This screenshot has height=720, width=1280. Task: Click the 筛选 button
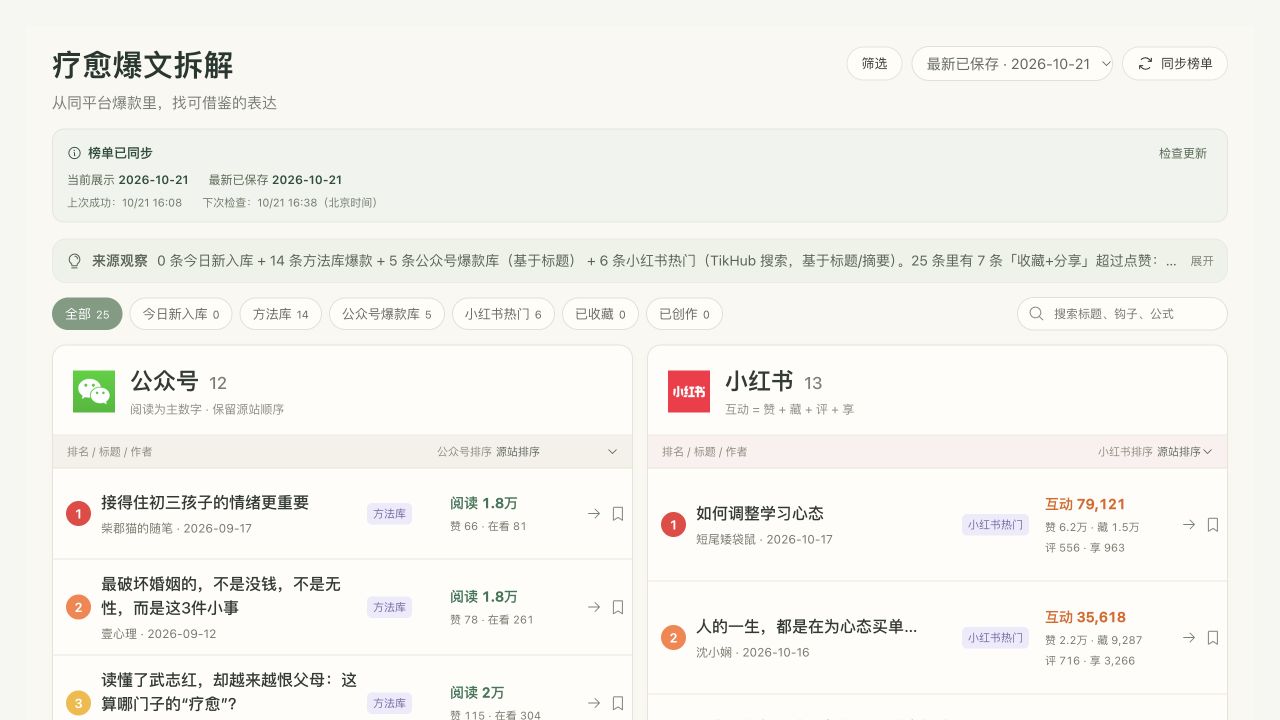coord(875,63)
